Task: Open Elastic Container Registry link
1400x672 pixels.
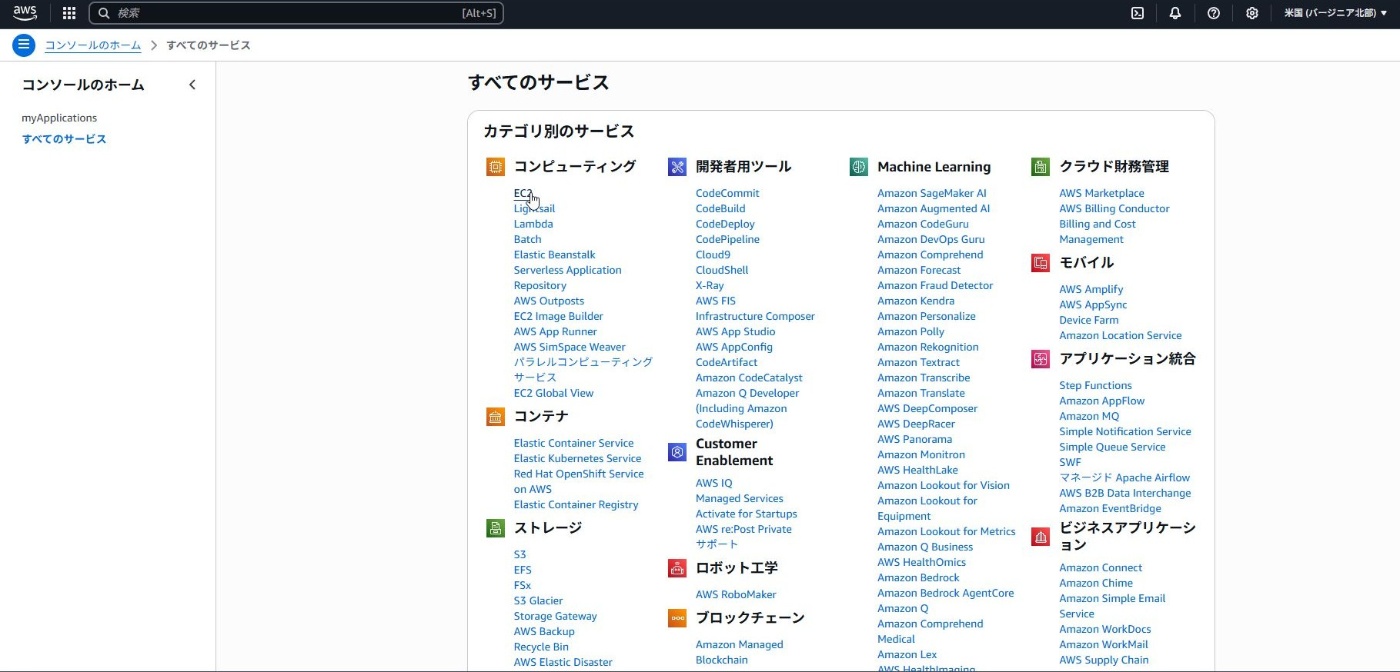Action: (x=576, y=505)
